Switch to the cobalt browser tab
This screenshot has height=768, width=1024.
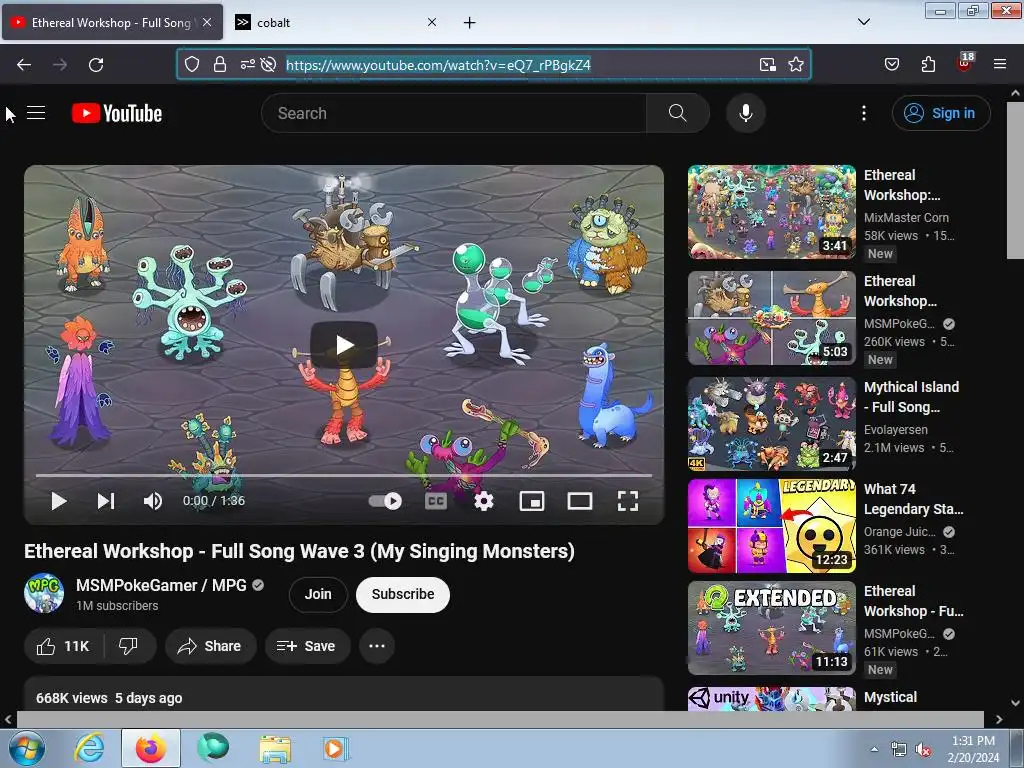[336, 22]
